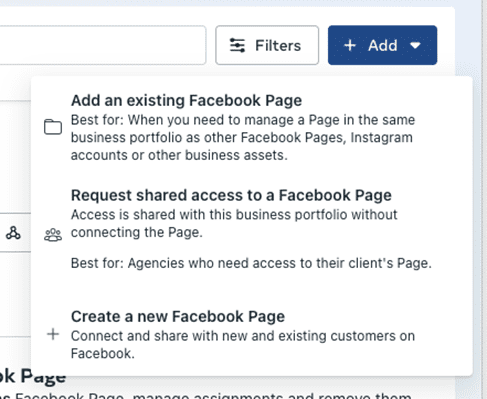The height and width of the screenshot is (399, 487).
Task: Click into the search input field
Action: [x=102, y=45]
